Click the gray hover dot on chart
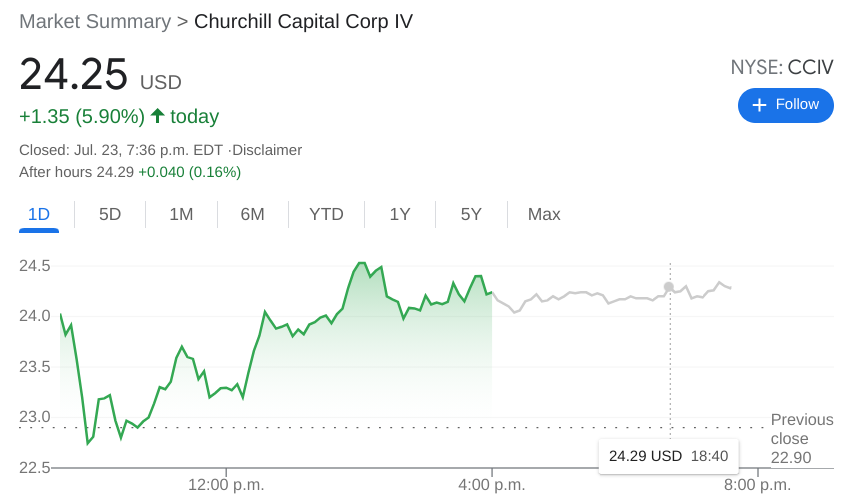 click(x=669, y=287)
